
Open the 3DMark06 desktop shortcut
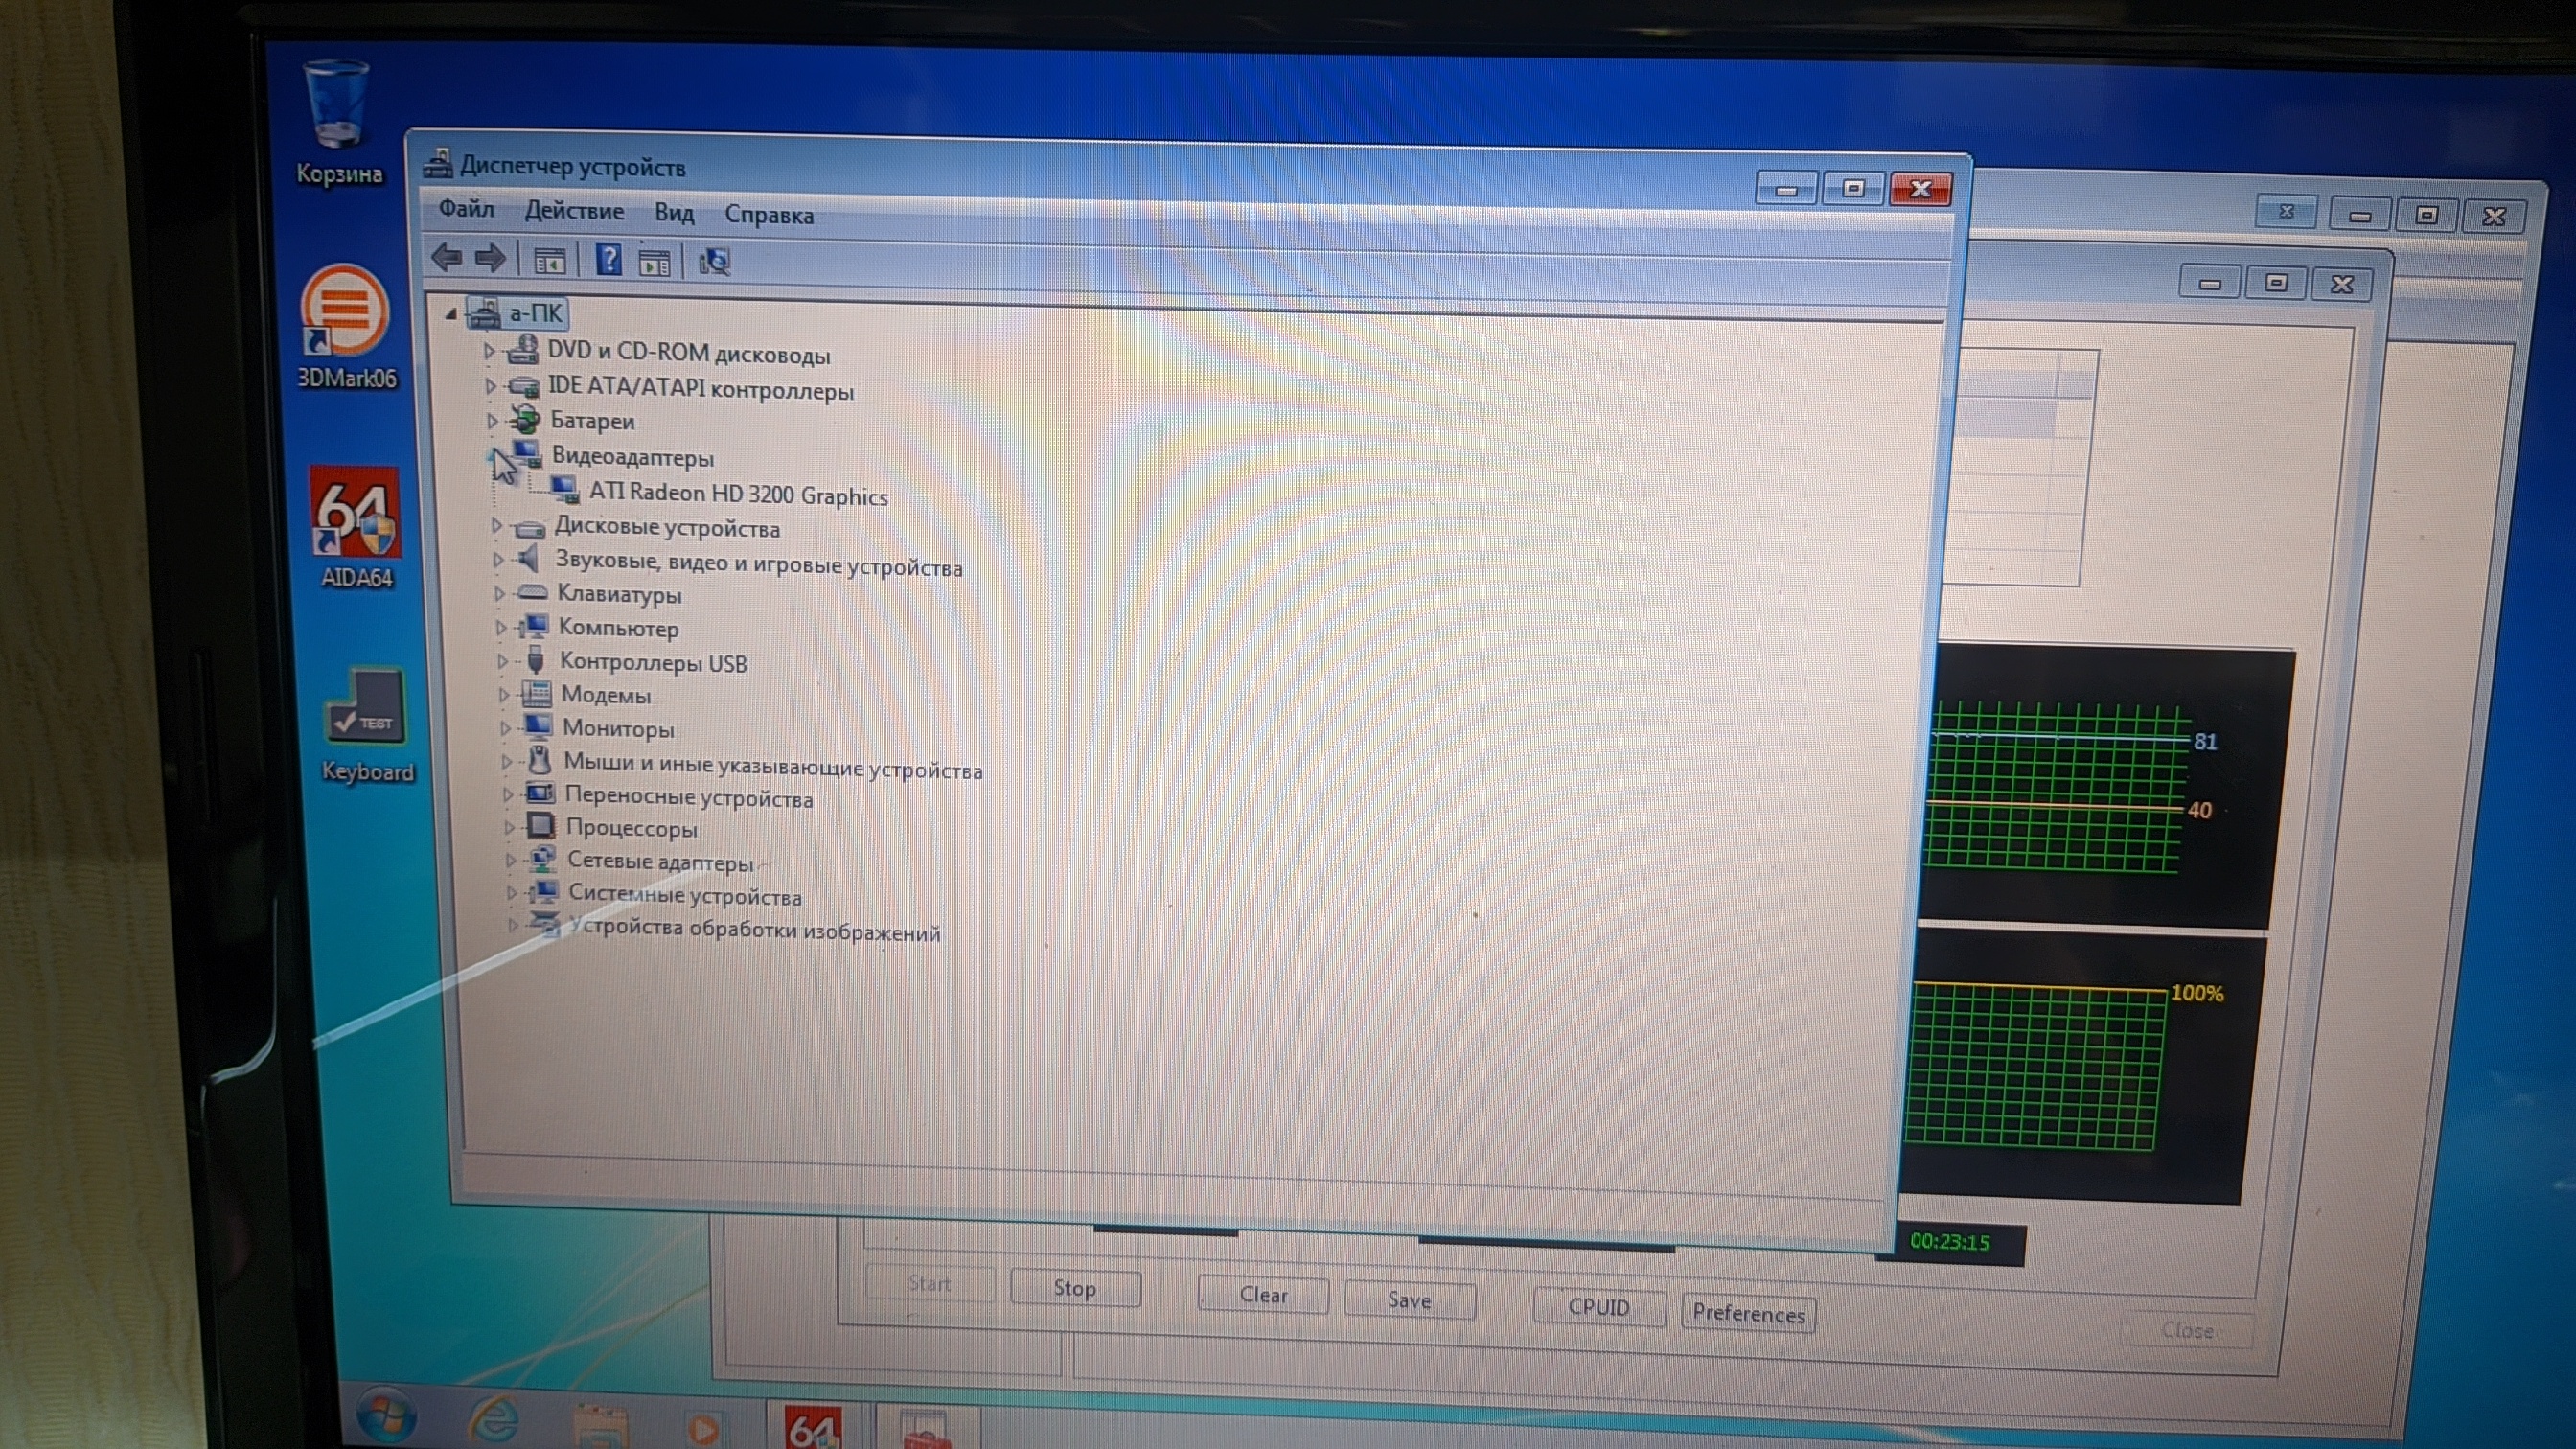tap(346, 327)
